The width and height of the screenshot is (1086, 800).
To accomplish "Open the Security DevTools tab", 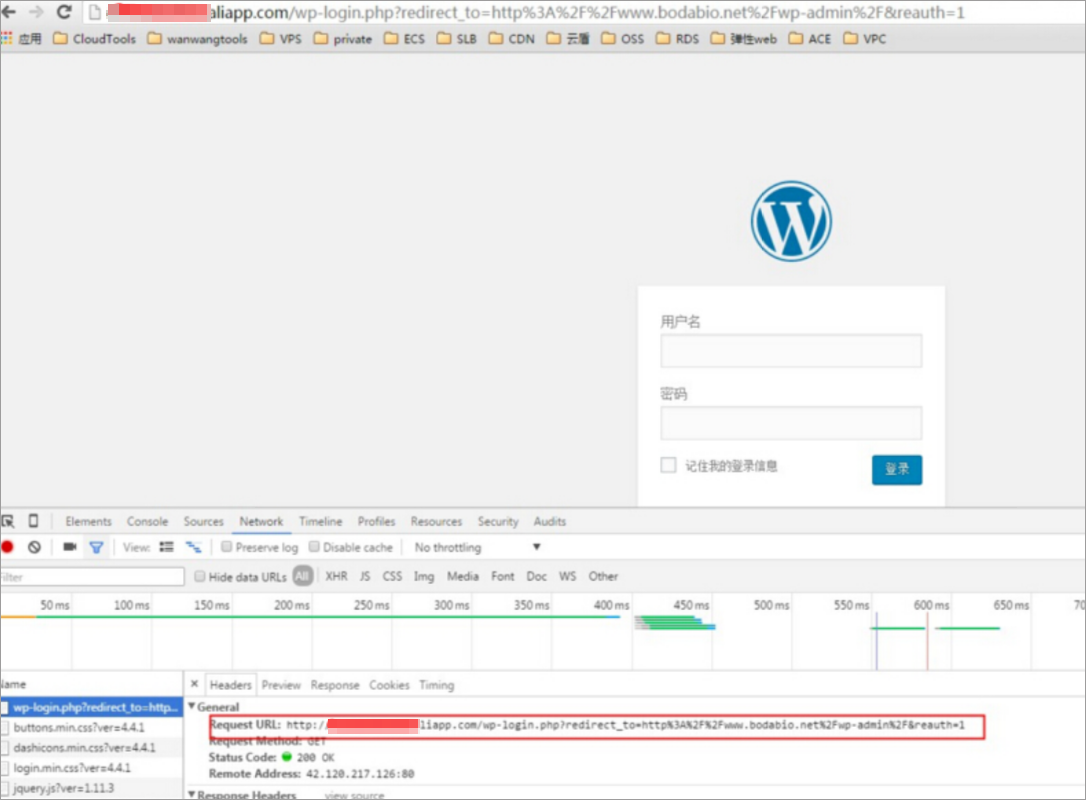I will 498,522.
